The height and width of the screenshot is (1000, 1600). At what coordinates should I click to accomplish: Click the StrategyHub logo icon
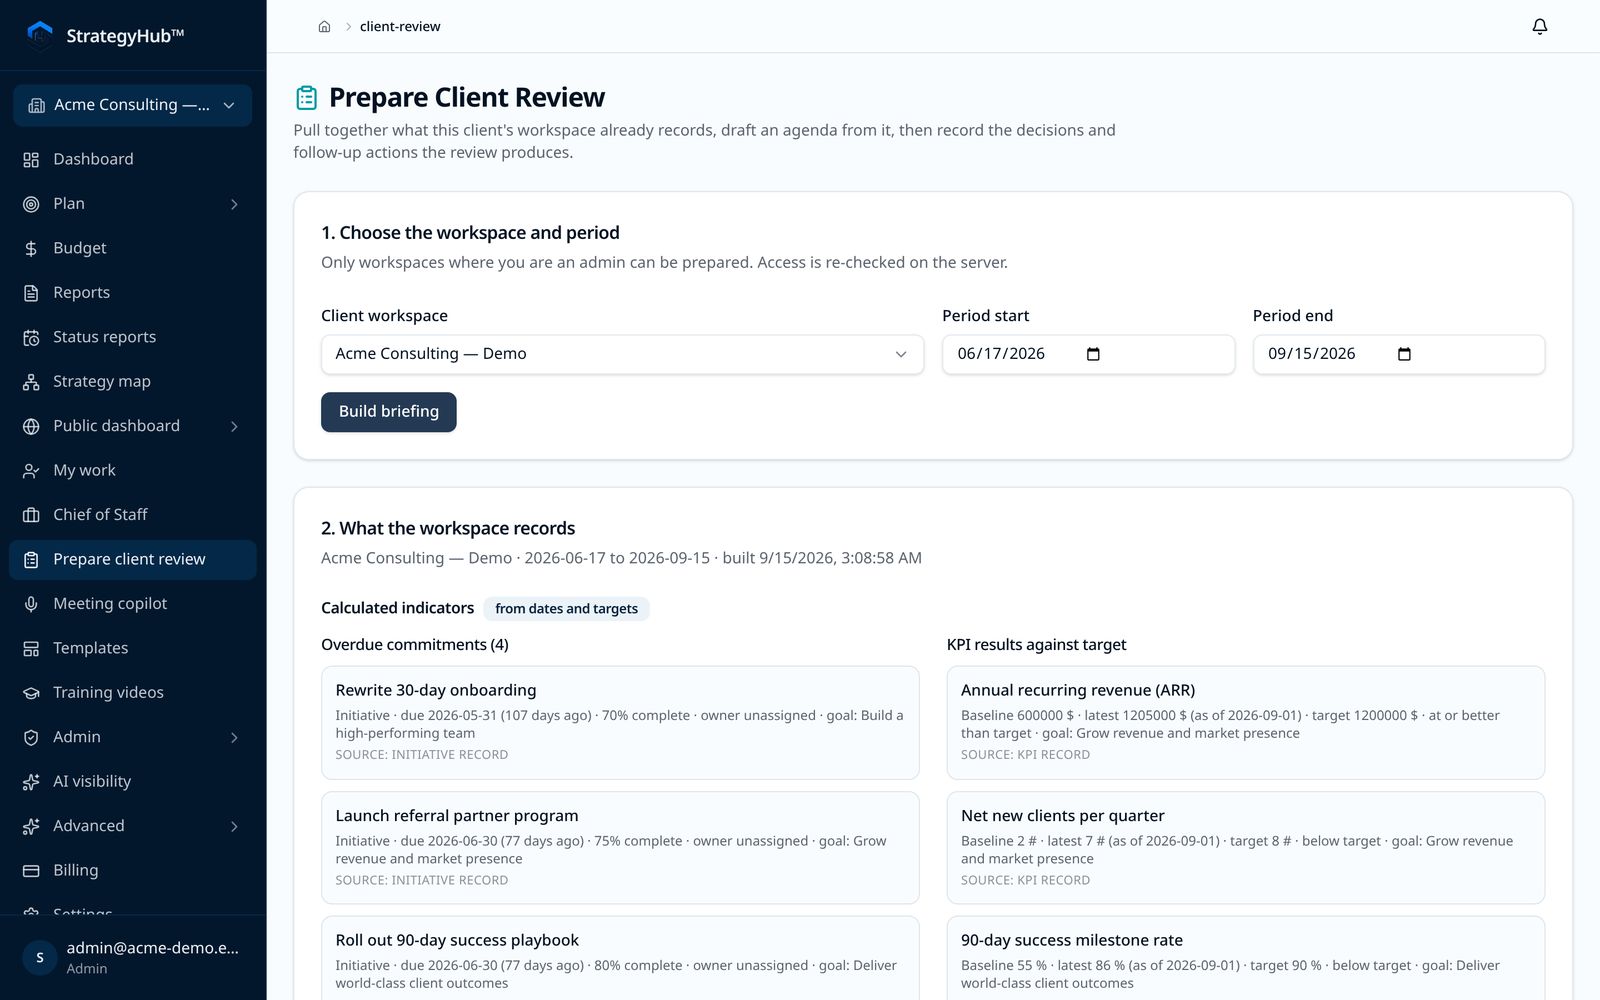(40, 35)
